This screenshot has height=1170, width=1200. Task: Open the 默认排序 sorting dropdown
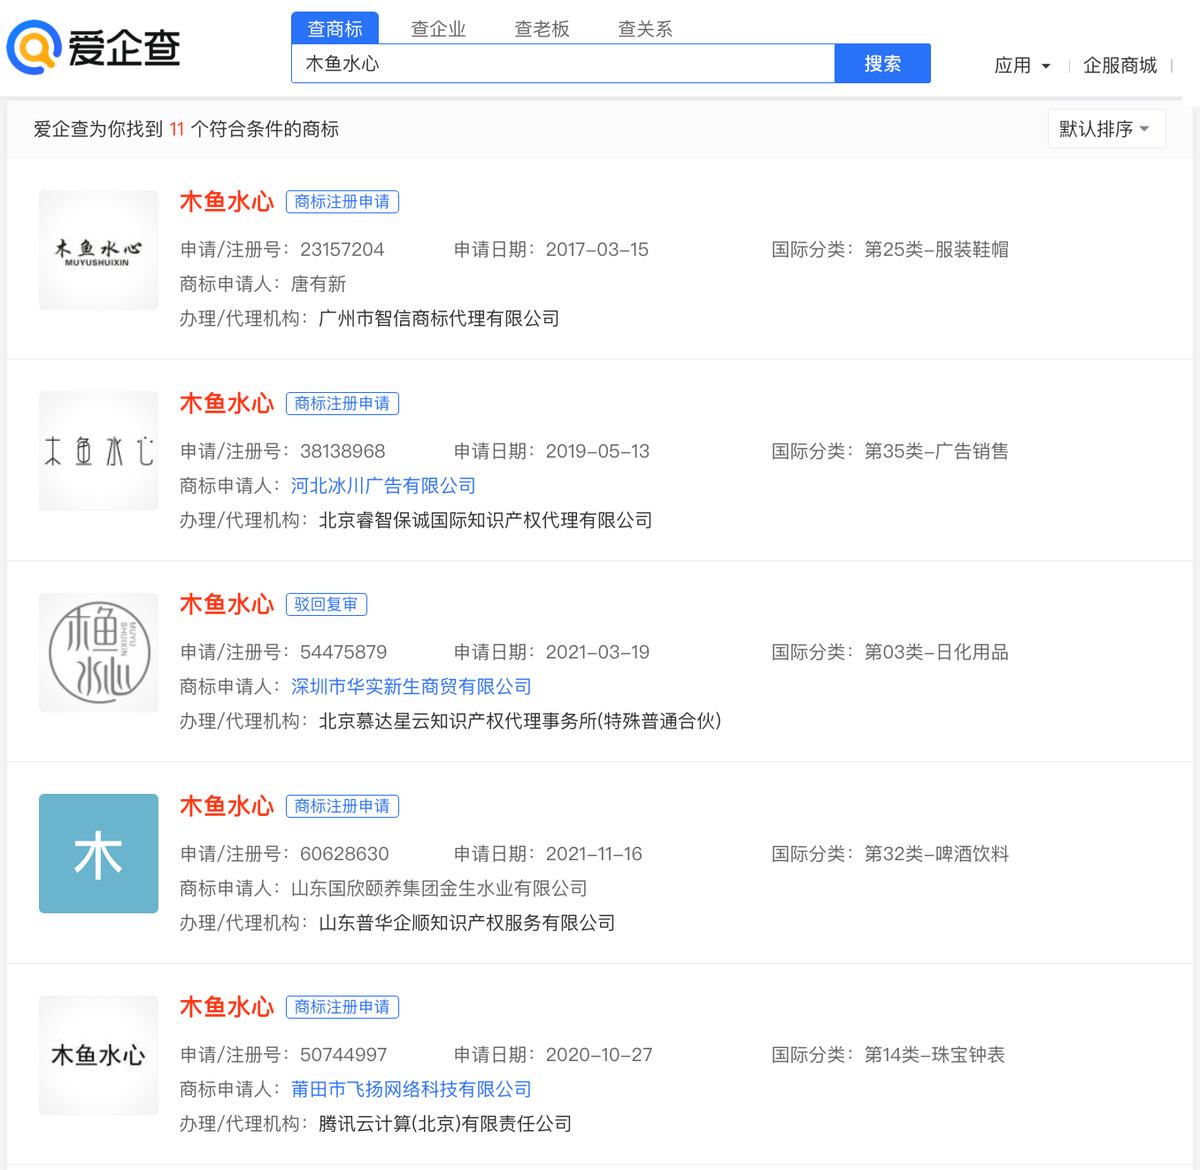(1106, 128)
